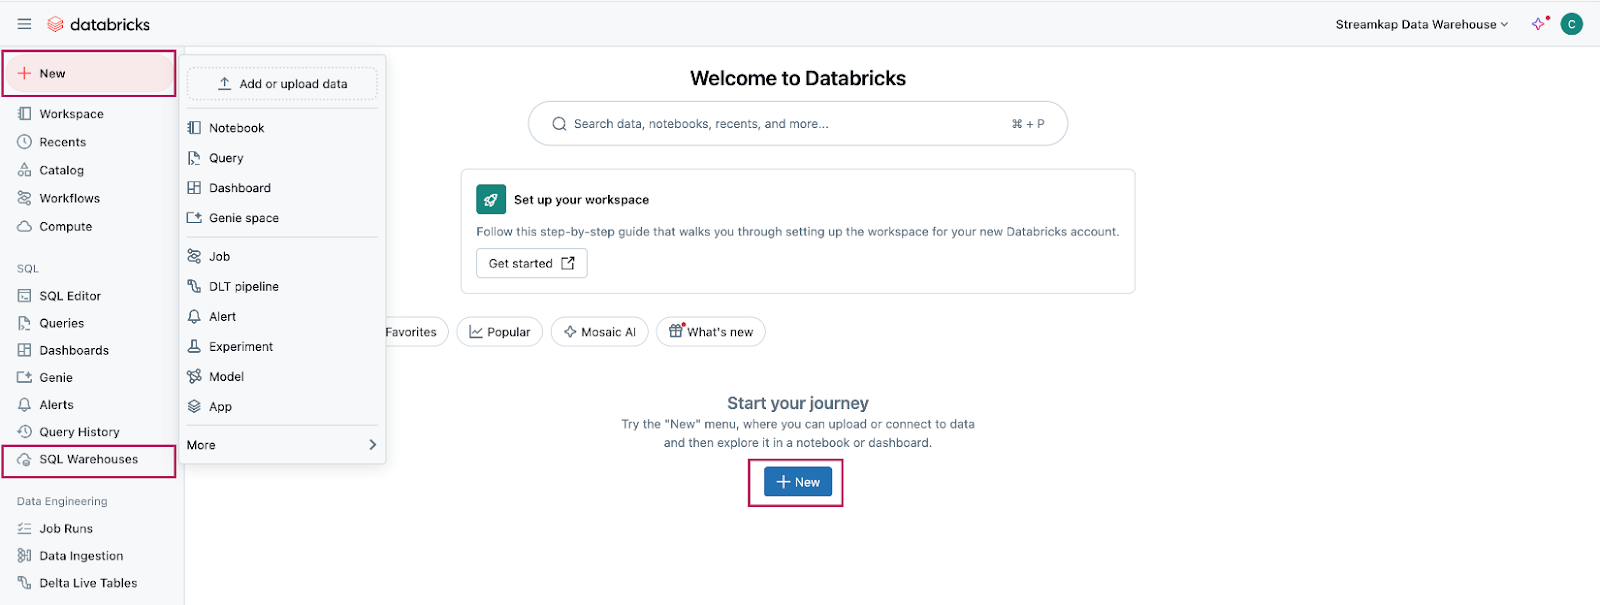Click the Queries sidebar icon
Image resolution: width=1600 pixels, height=605 pixels.
(x=25, y=323)
